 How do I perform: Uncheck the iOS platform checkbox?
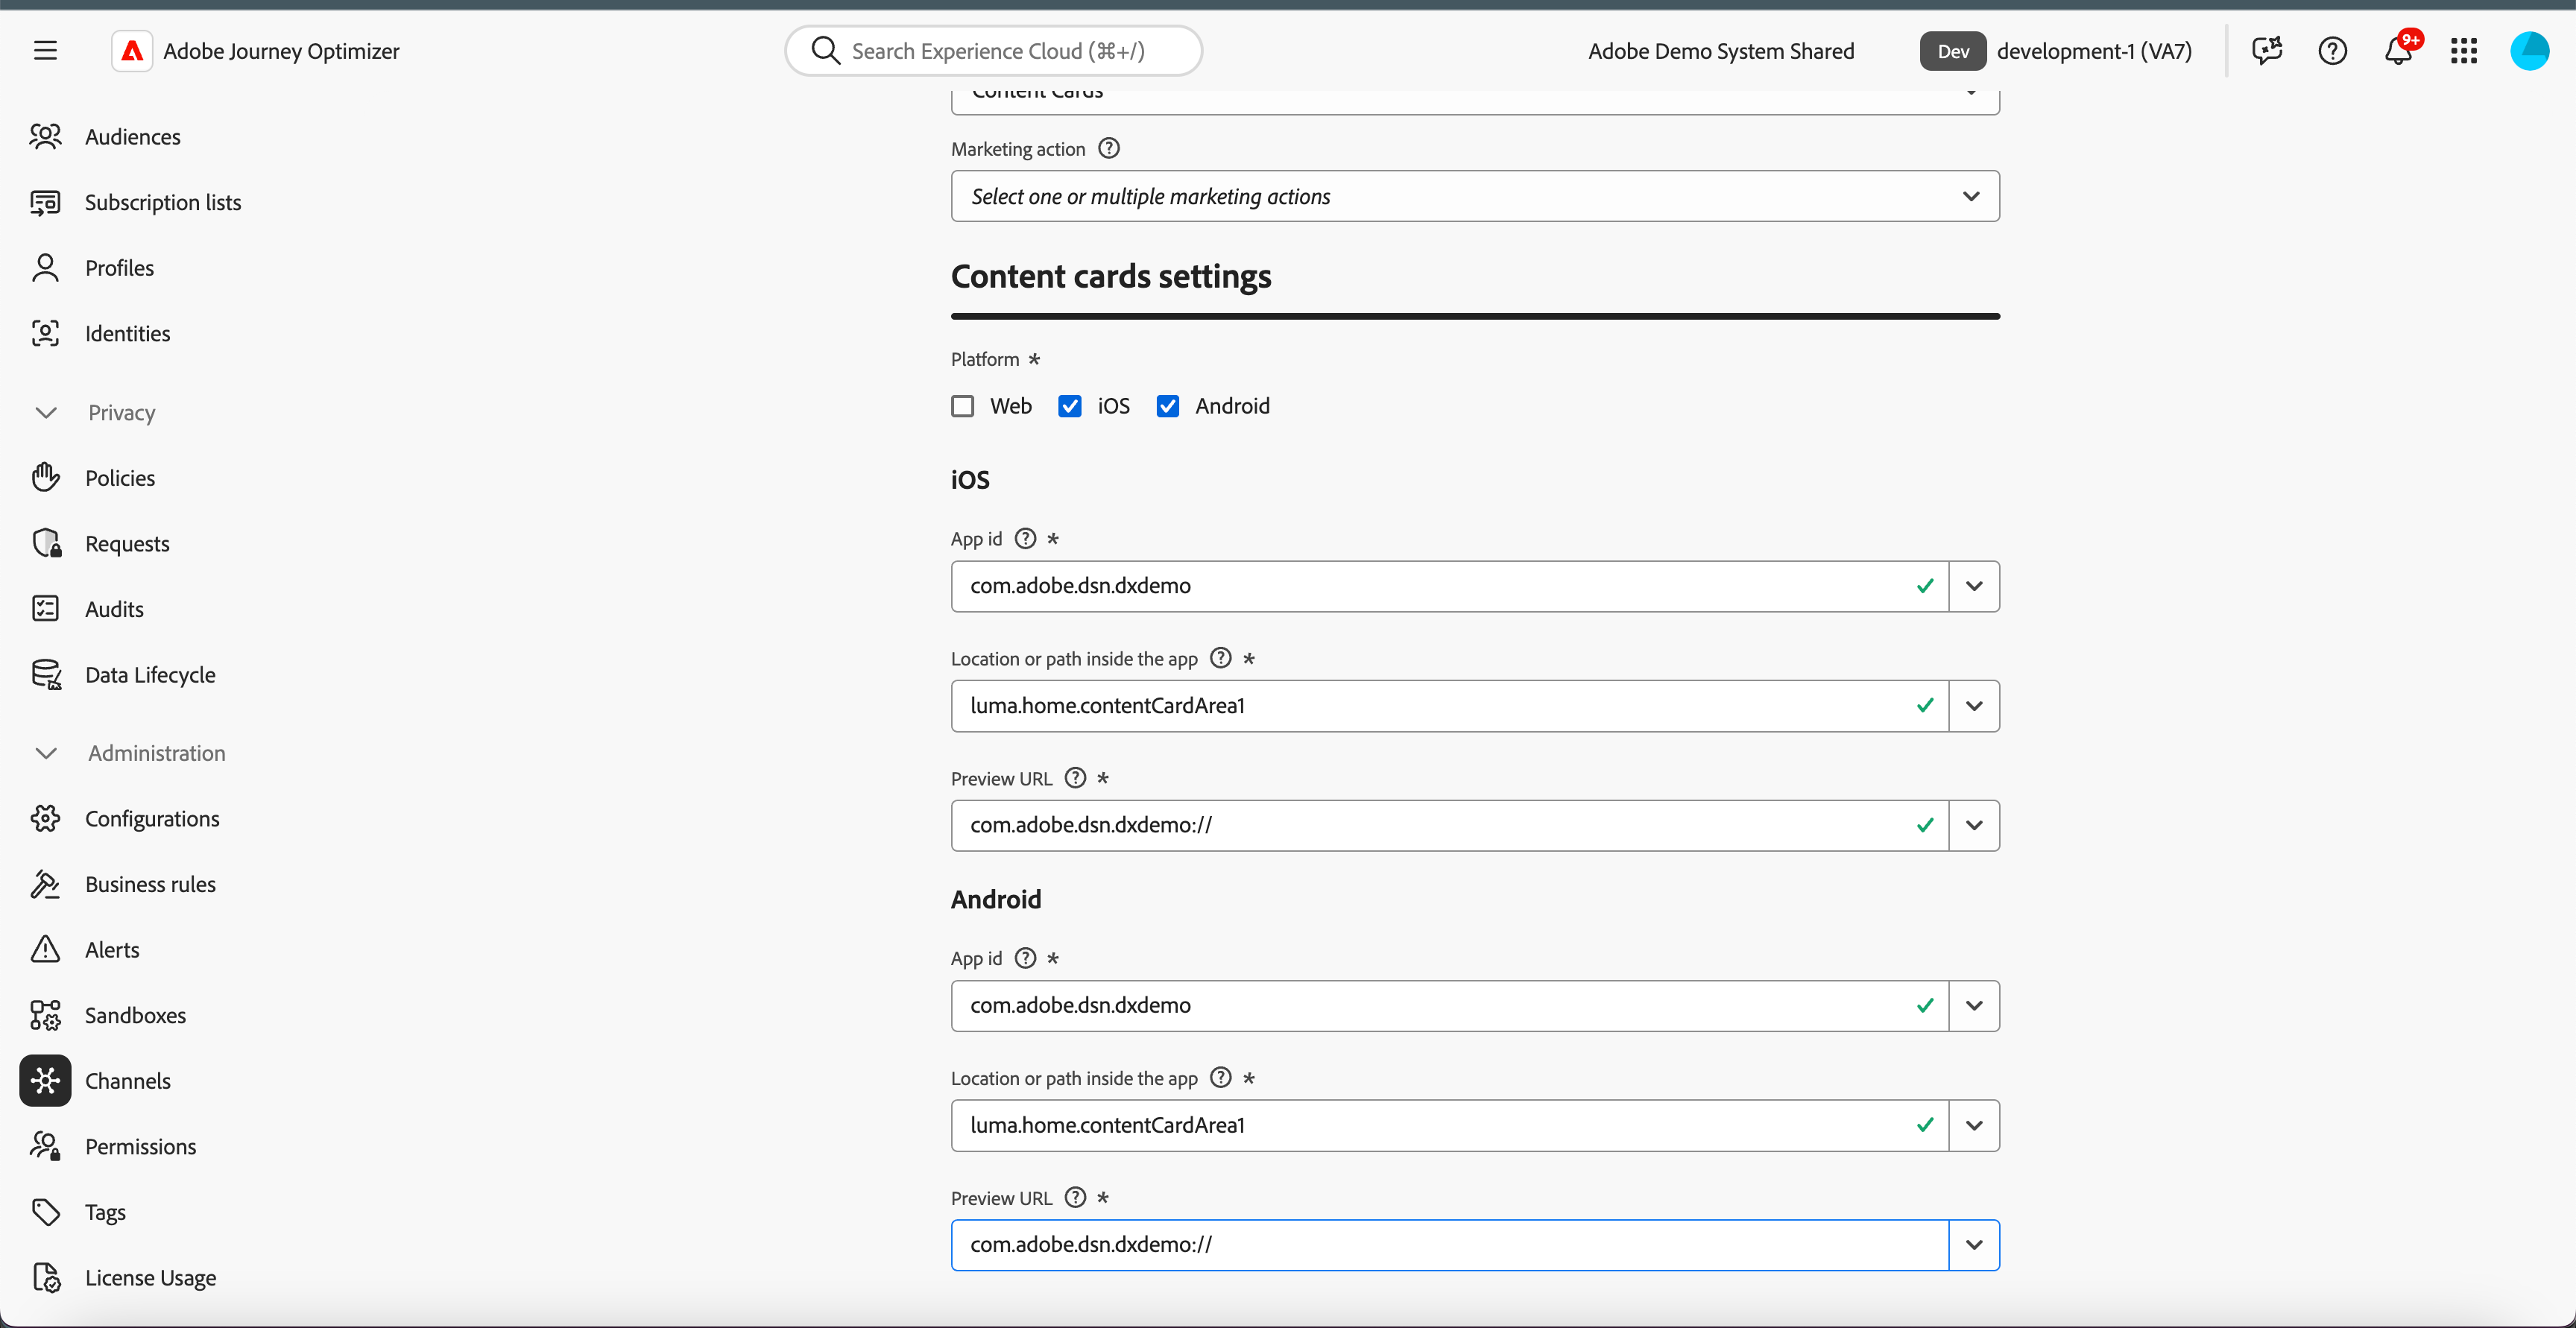1069,406
